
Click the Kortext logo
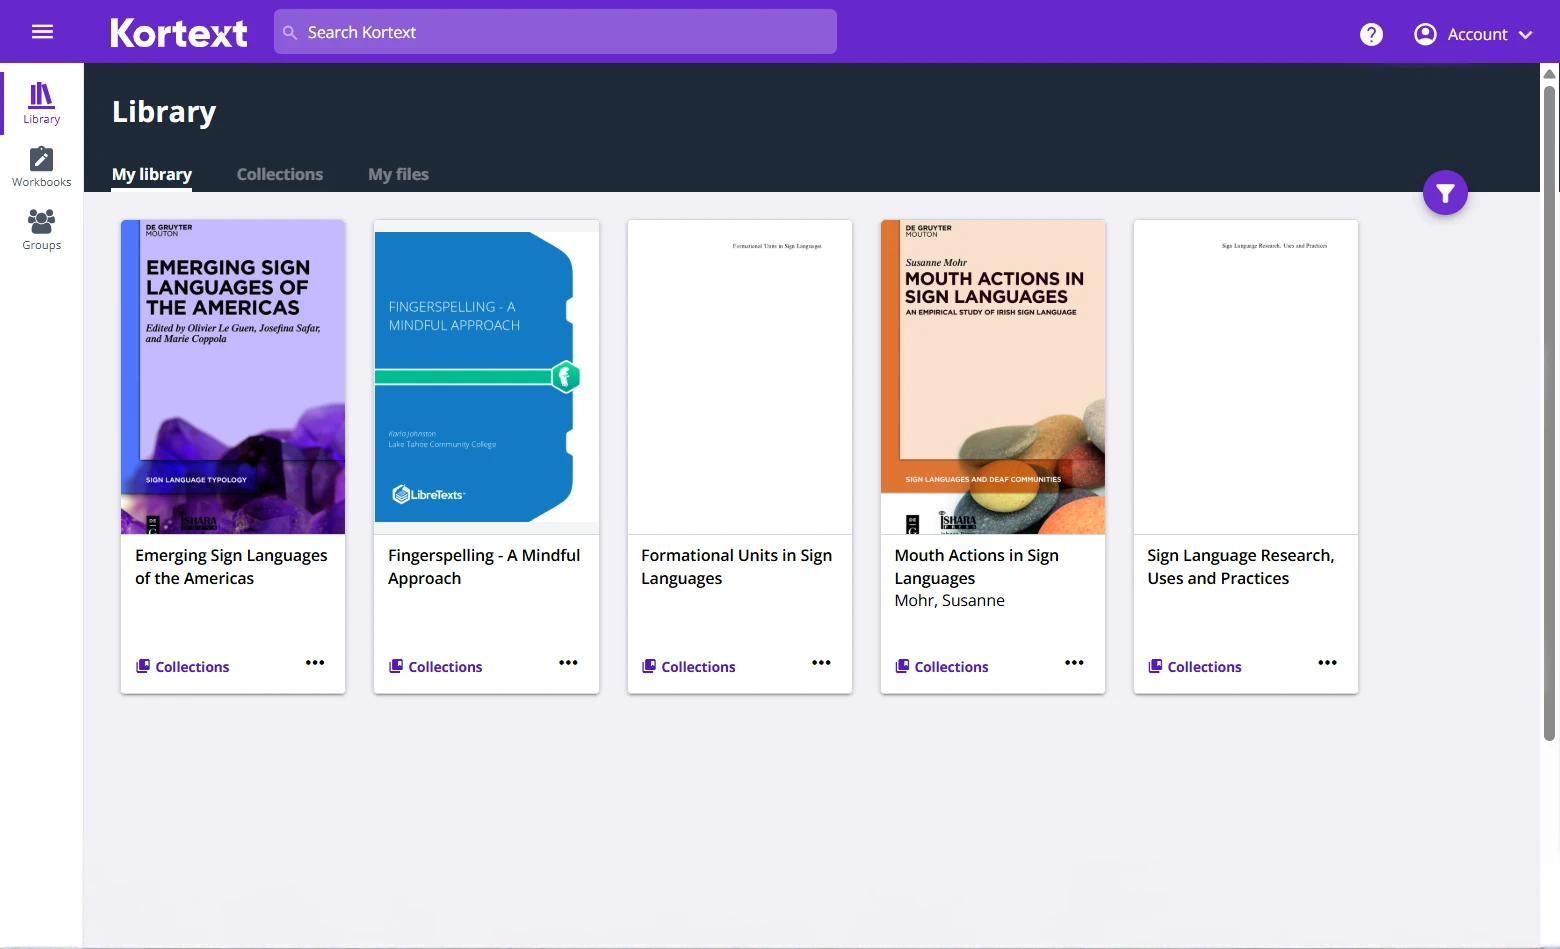tap(178, 31)
